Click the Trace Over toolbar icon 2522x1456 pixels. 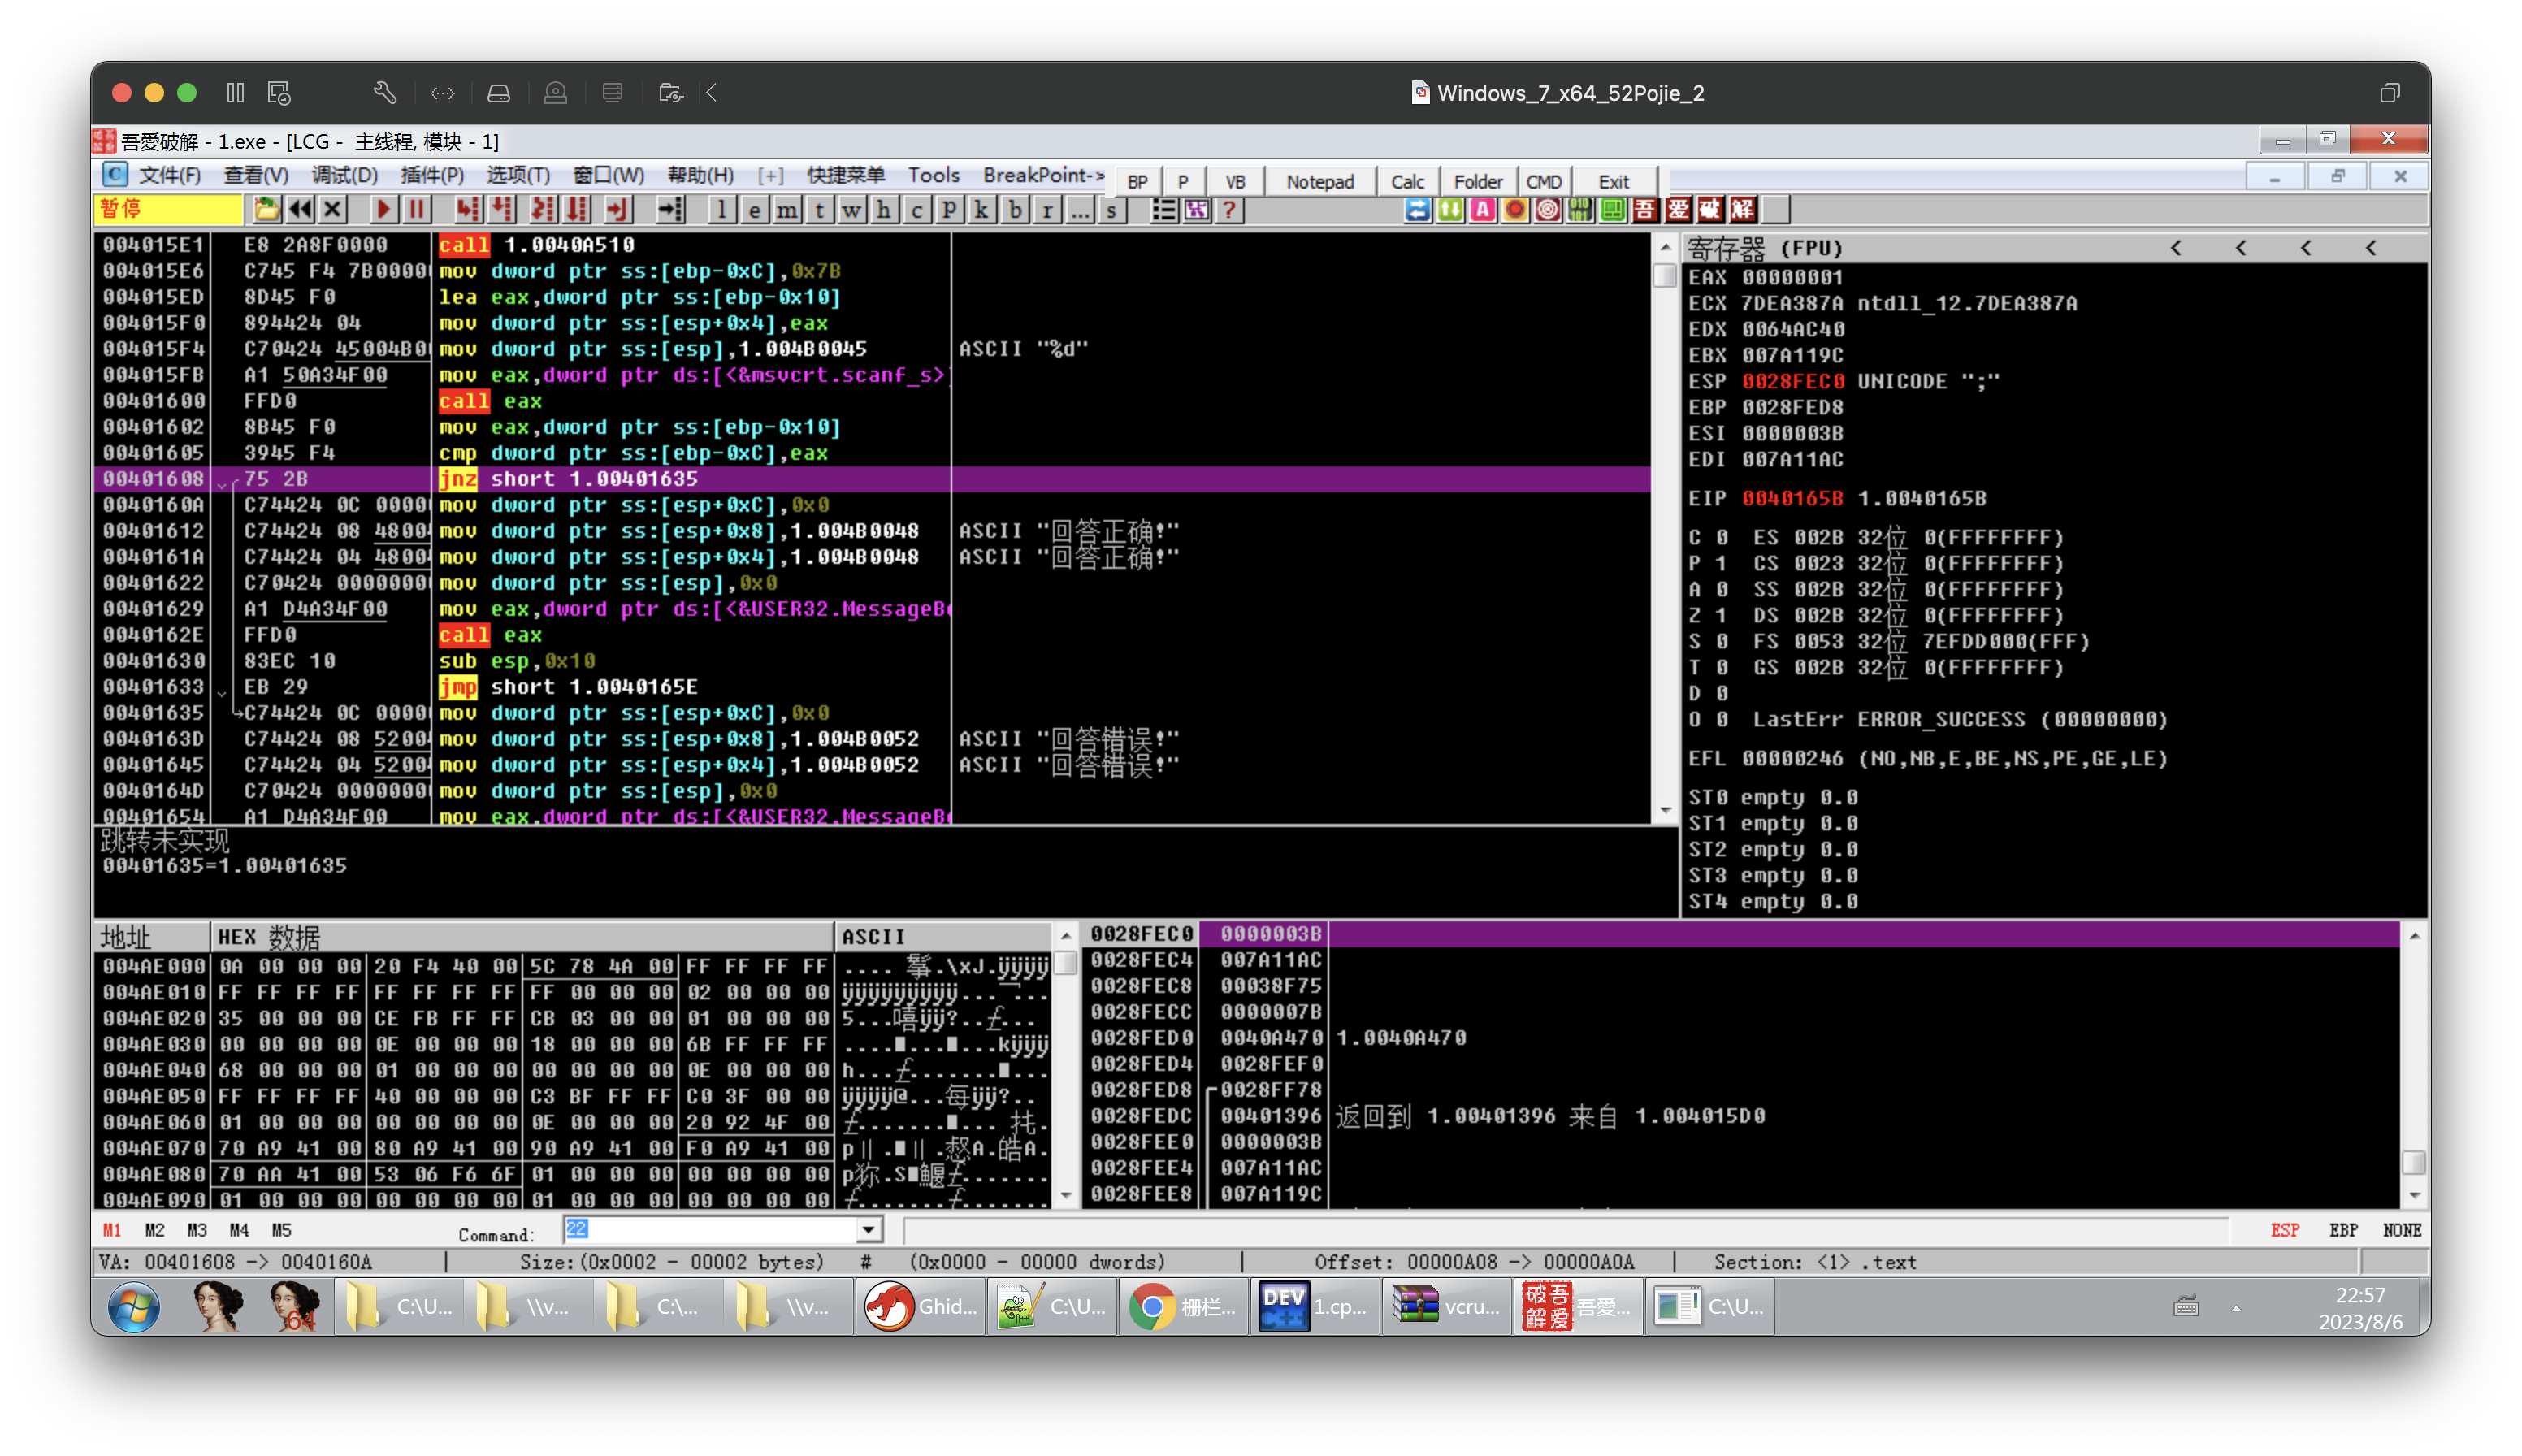click(577, 210)
